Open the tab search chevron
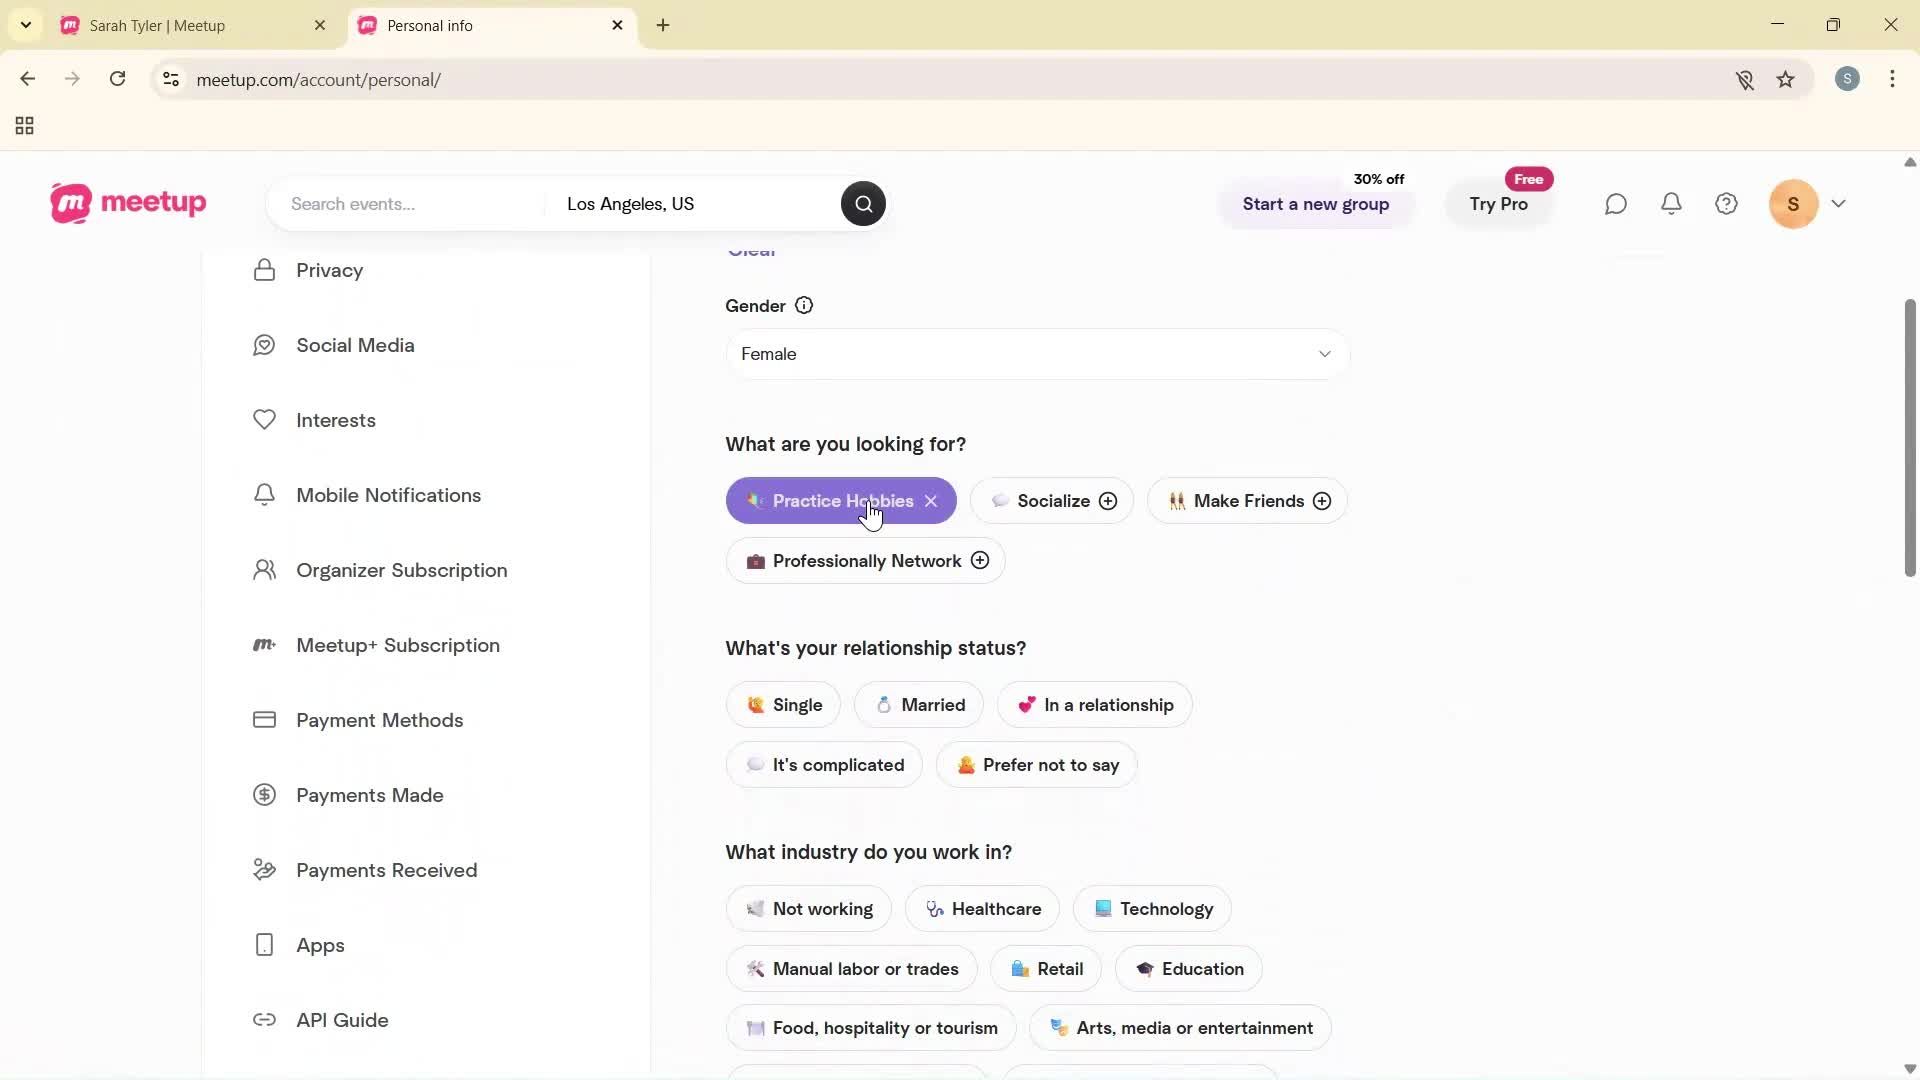Viewport: 1920px width, 1080px height. [x=25, y=25]
